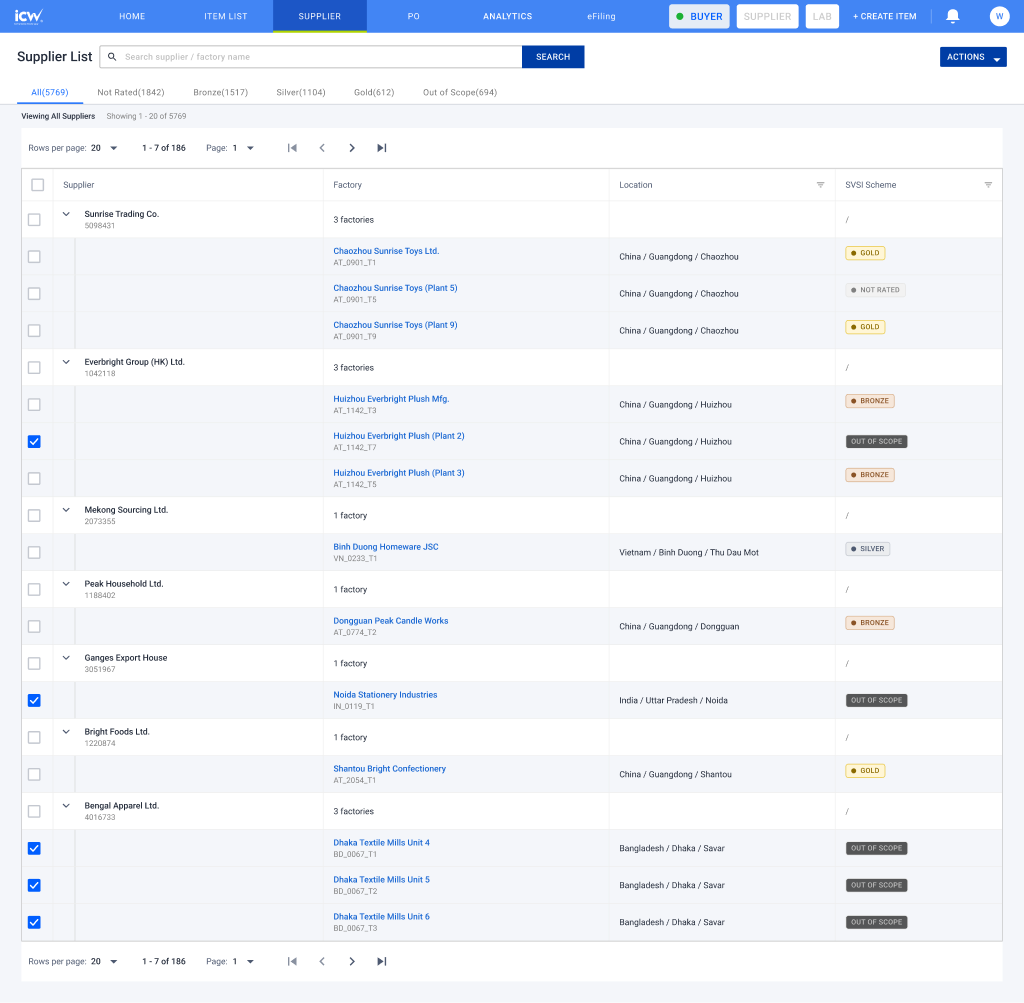Viewport: 1024px width, 1003px height.
Task: Open the notifications bell
Action: tap(953, 16)
